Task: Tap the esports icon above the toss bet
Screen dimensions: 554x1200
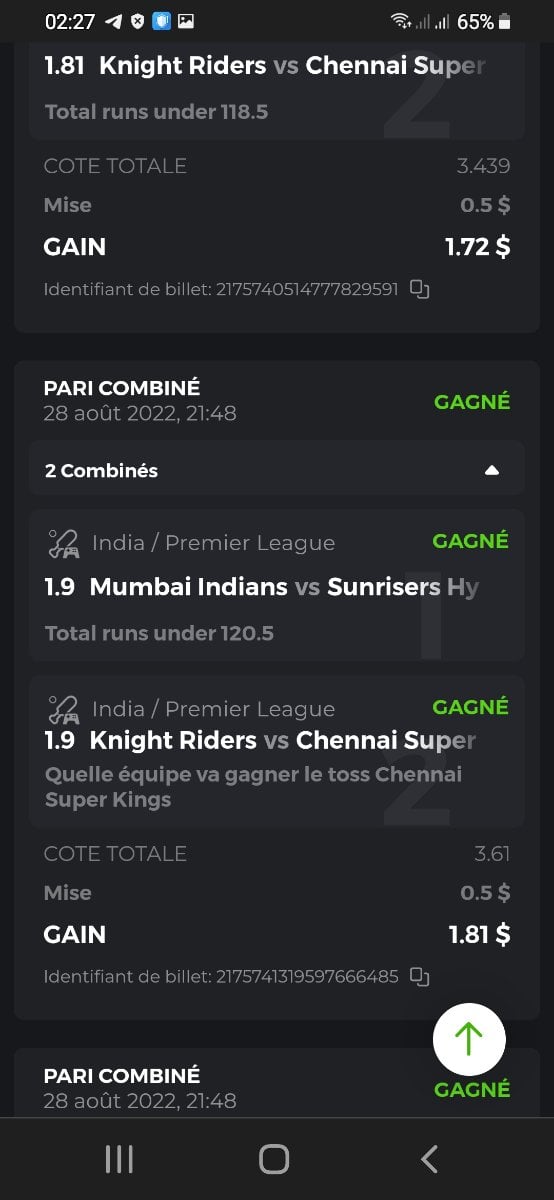Action: click(64, 710)
